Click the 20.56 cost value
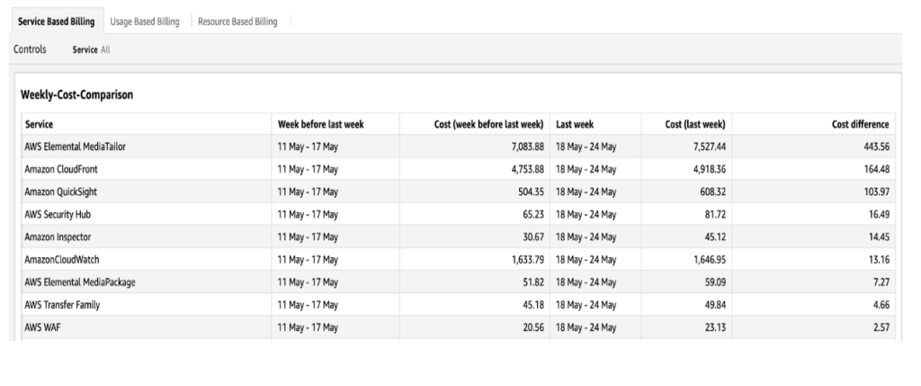 coord(533,328)
